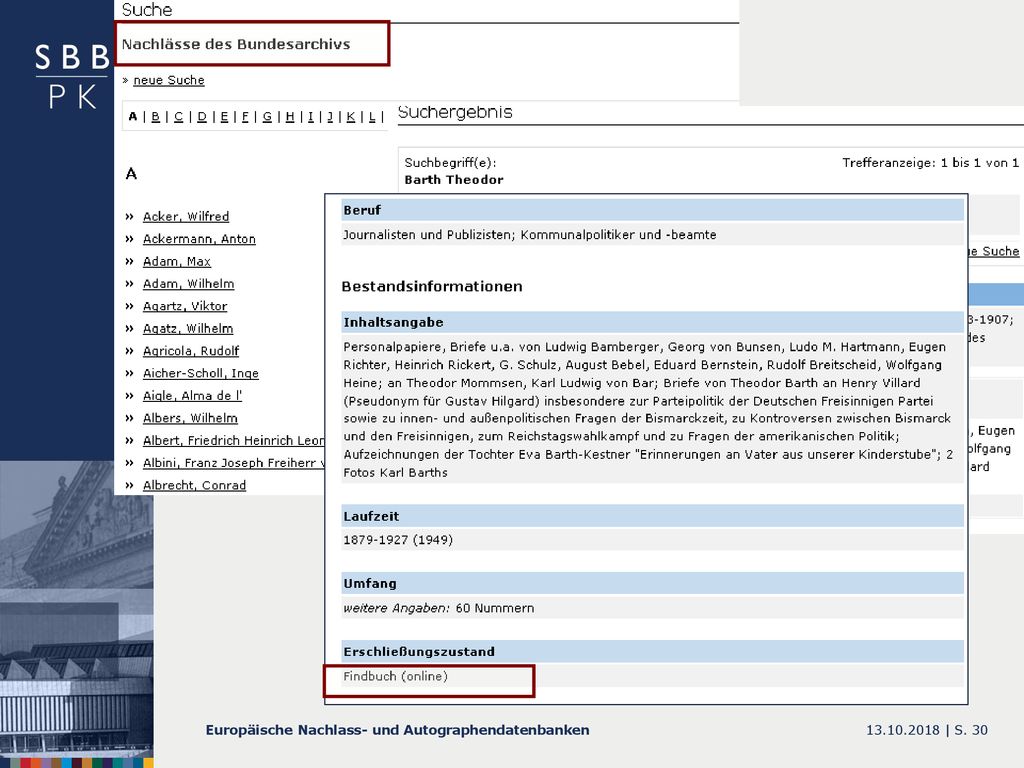Select letter K in the alphabet index
Screen dimensions: 1024x768
[x=351, y=117]
